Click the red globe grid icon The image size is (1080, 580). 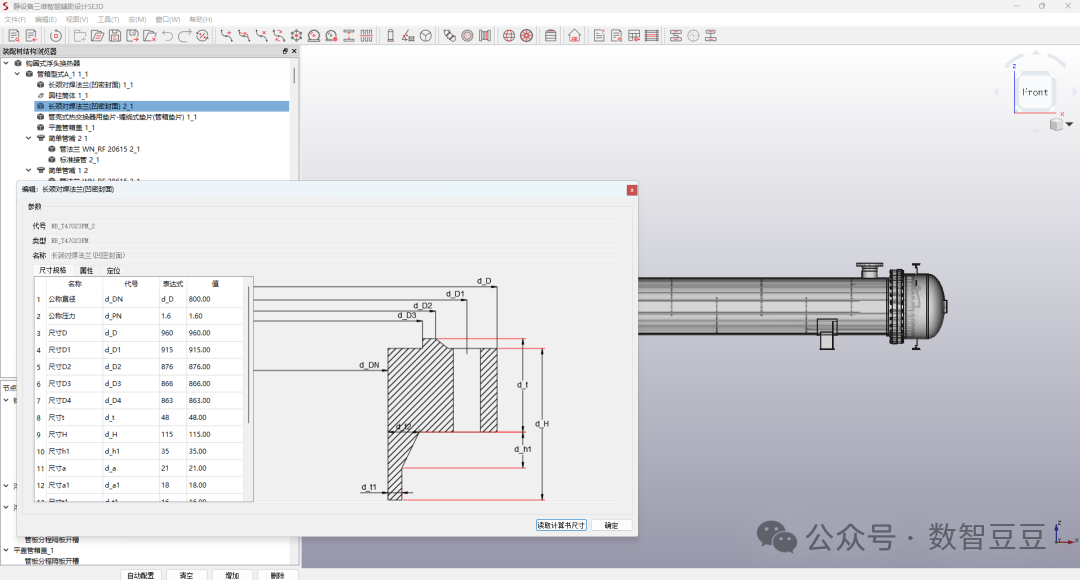[x=509, y=36]
